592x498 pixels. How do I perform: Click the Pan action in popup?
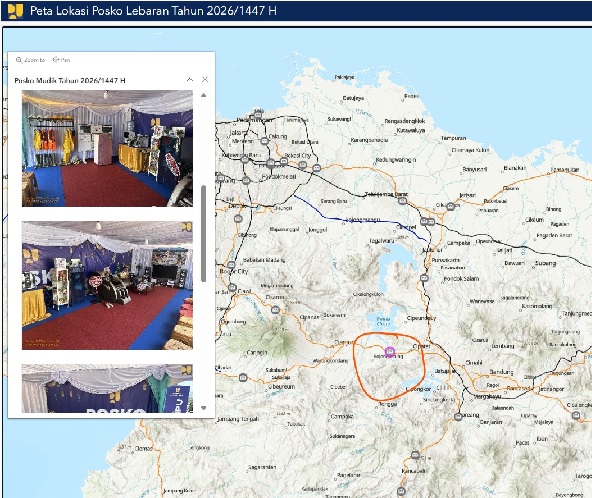(61, 60)
